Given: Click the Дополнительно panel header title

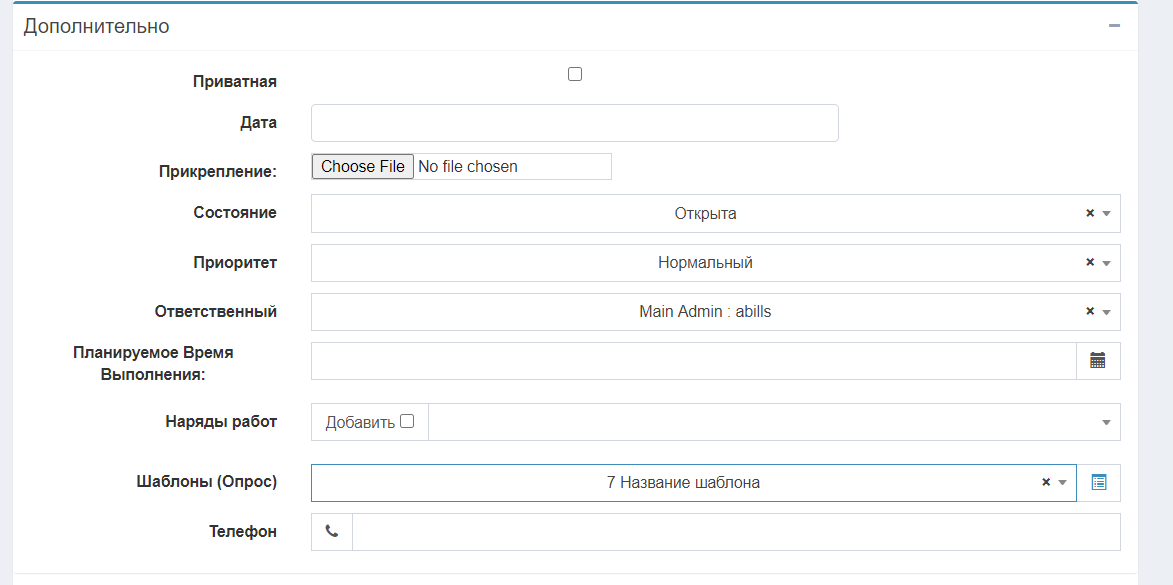Looking at the screenshot, I should [x=97, y=27].
